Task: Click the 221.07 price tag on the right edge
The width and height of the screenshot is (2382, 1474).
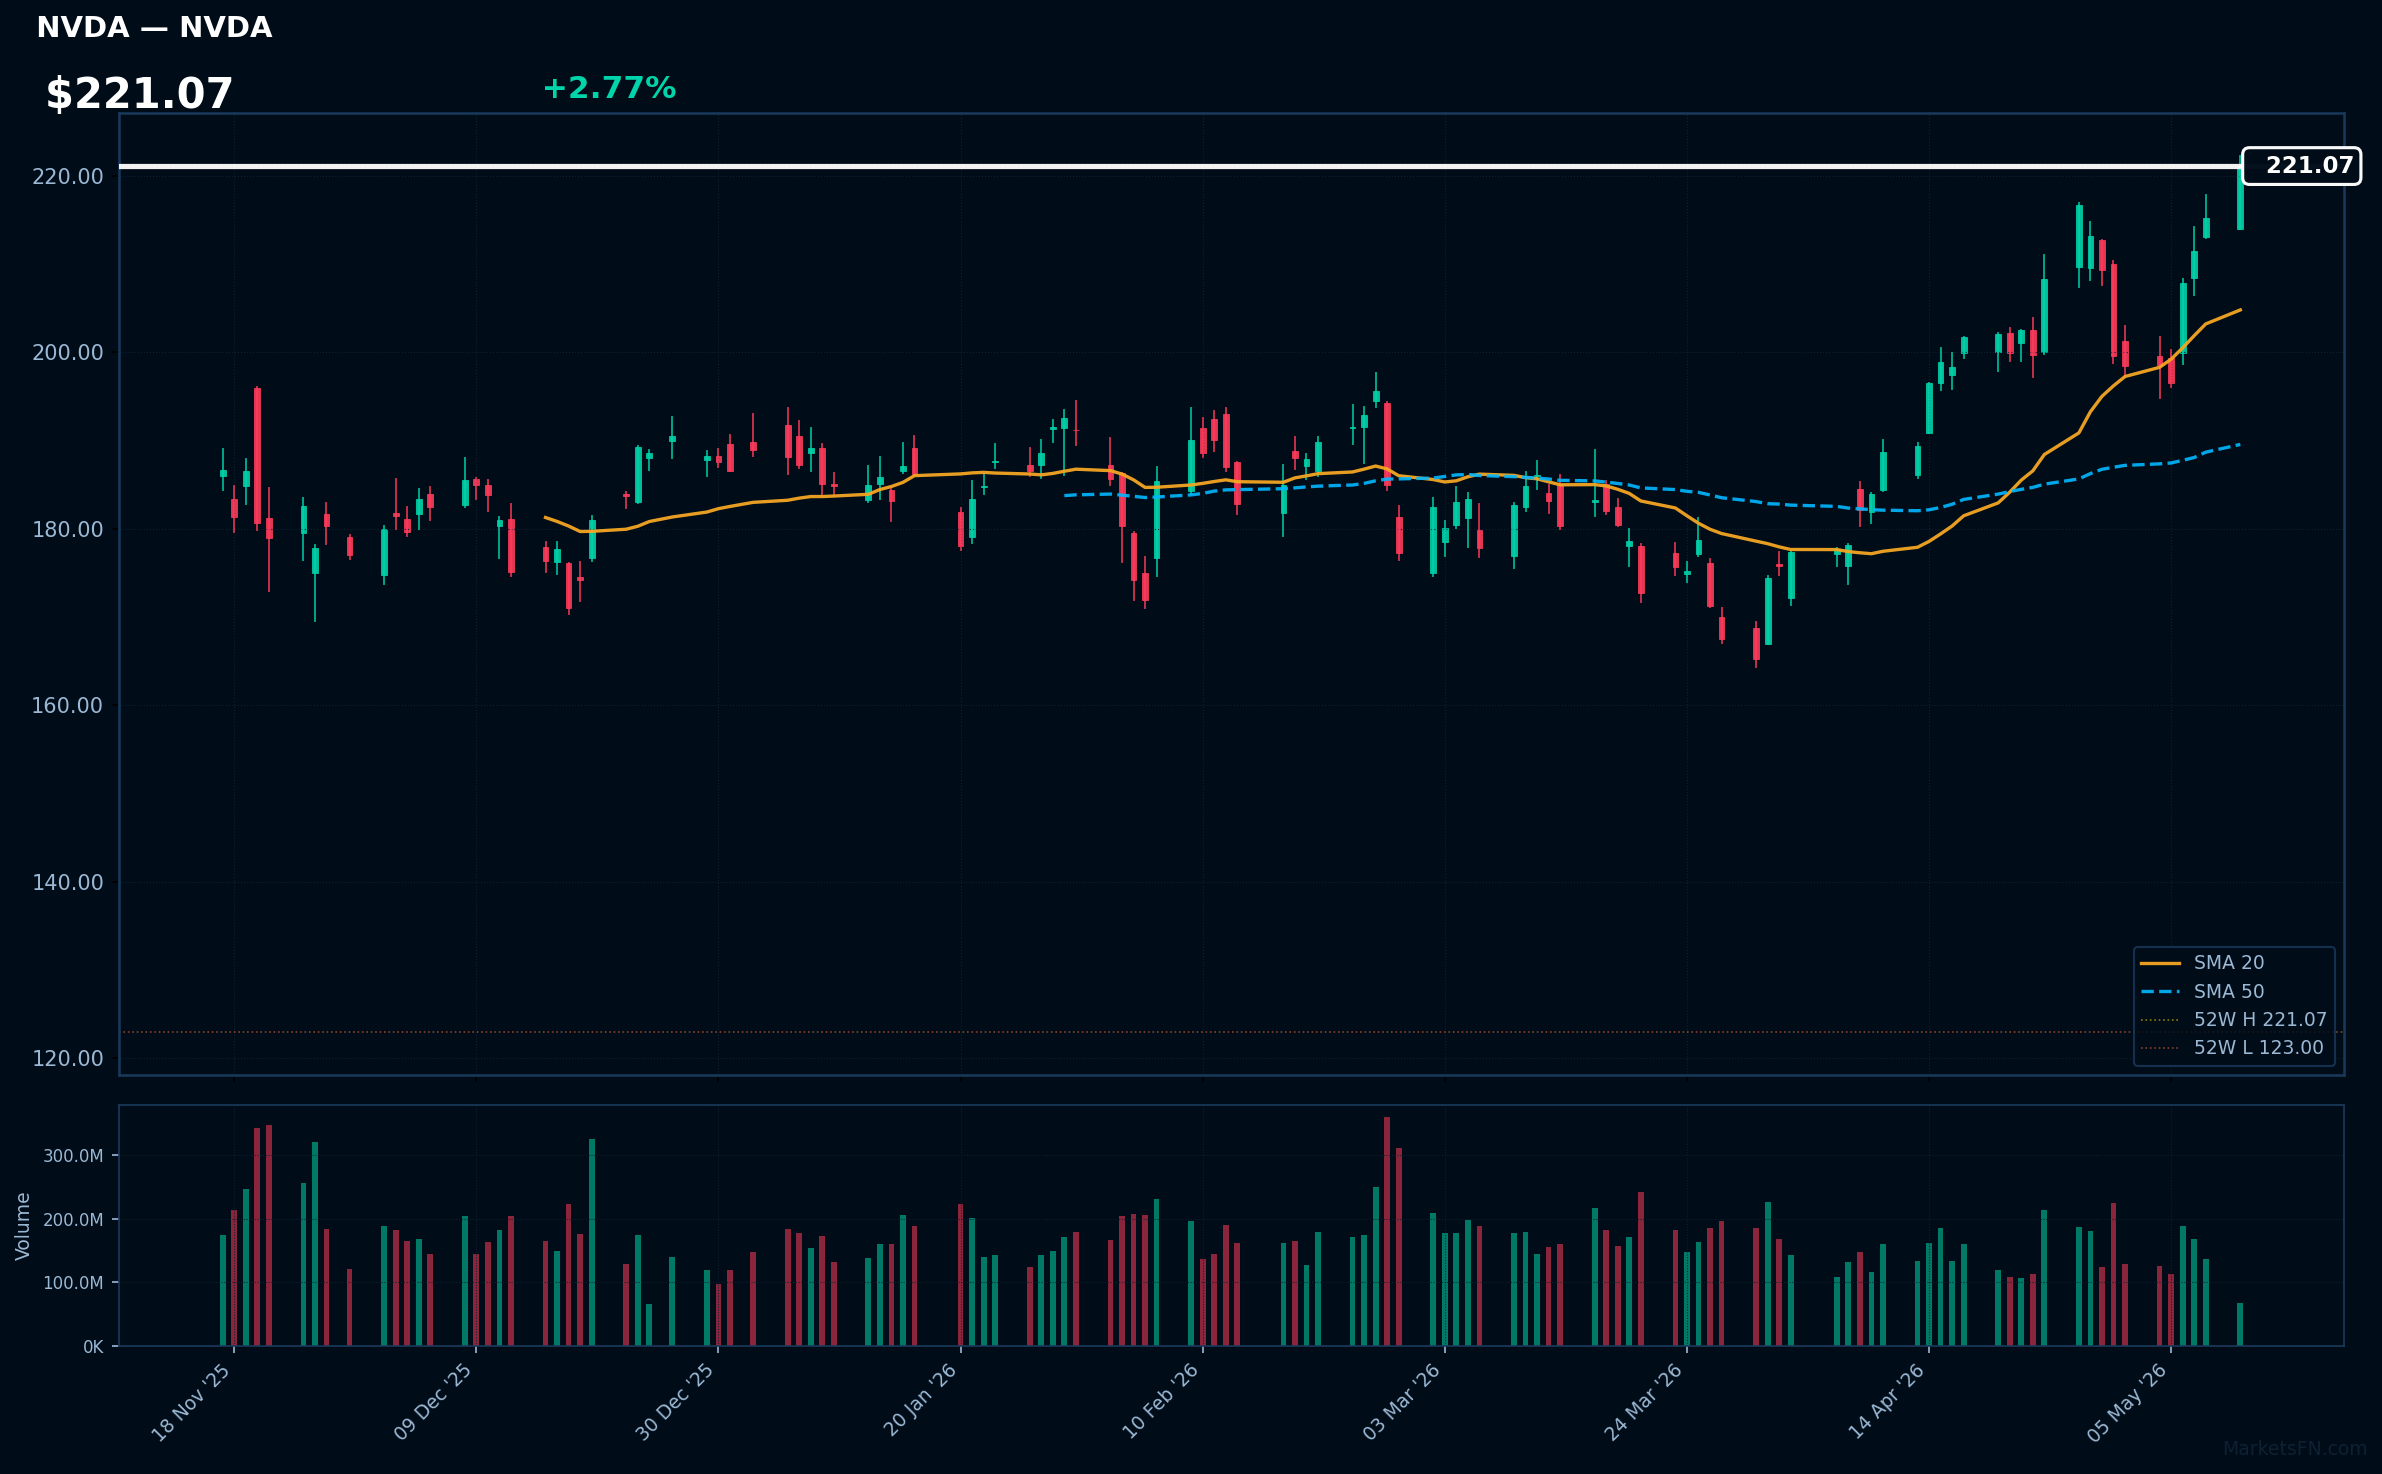Action: (2301, 166)
